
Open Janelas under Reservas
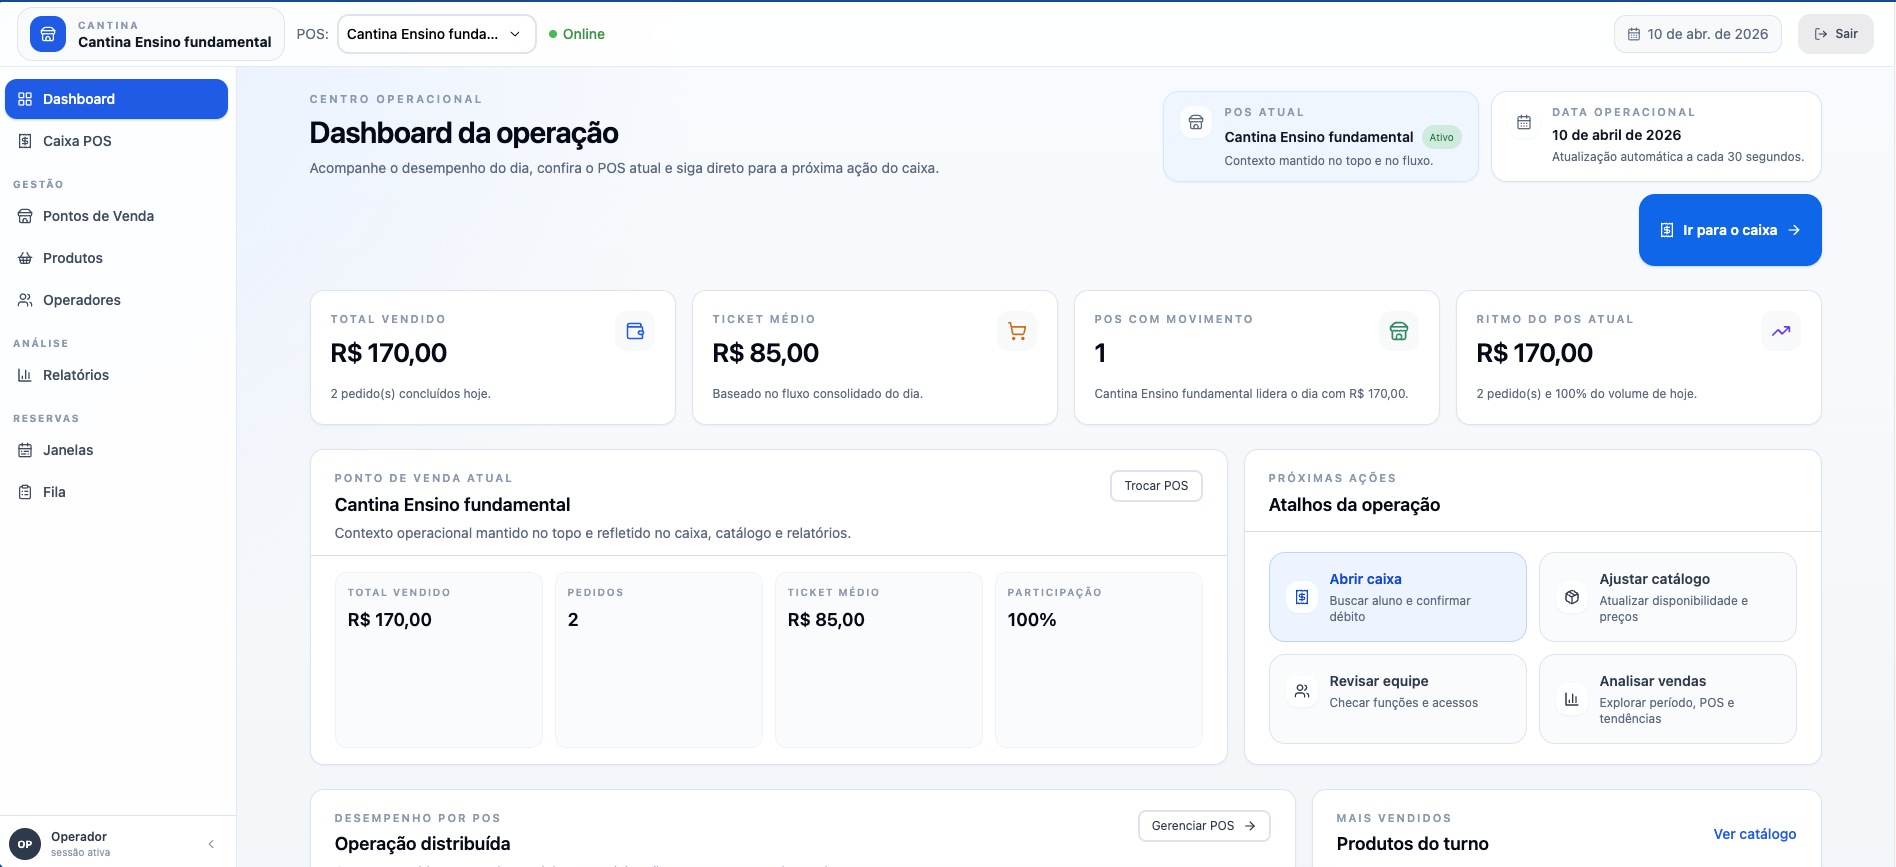tap(116, 450)
